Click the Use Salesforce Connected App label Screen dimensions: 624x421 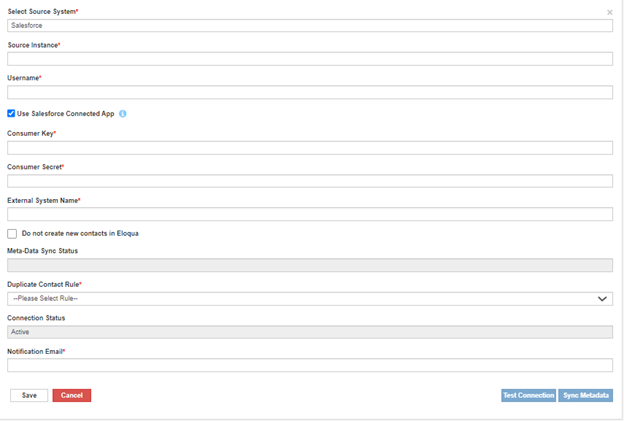coord(65,114)
